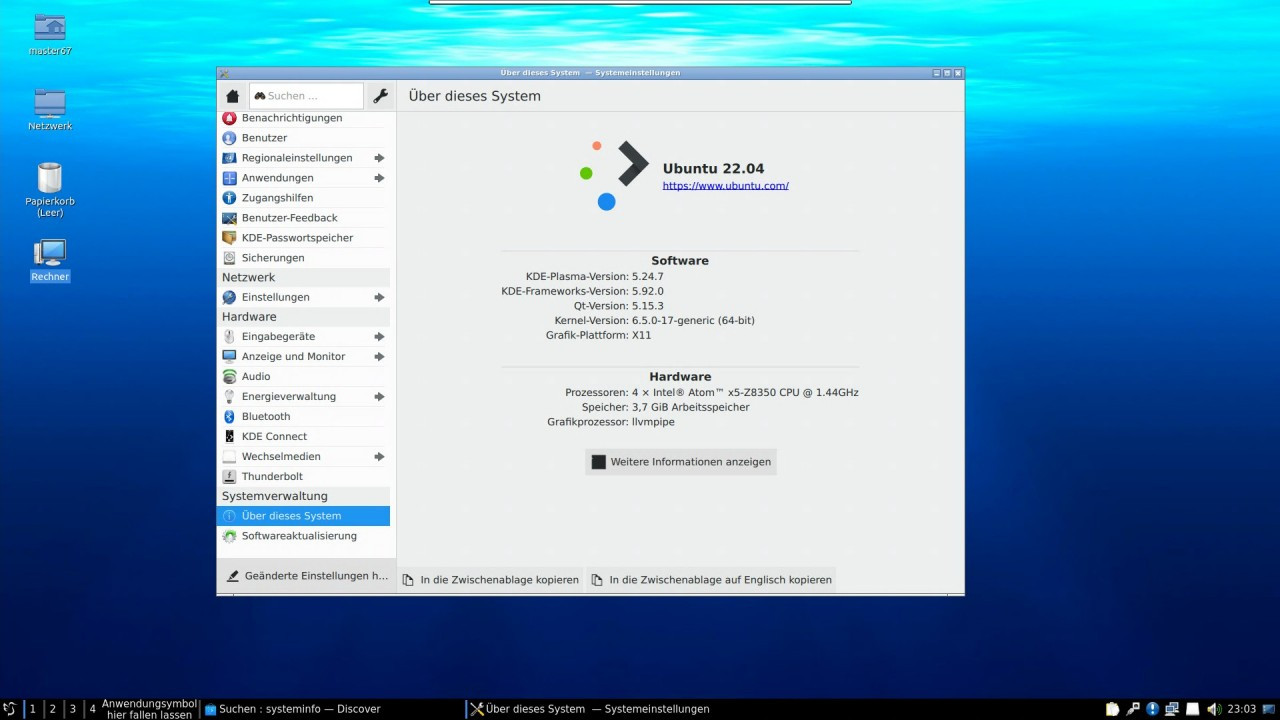Select the Papierkorb trash desktop icon
Viewport: 1280px width, 720px height.
[50, 190]
